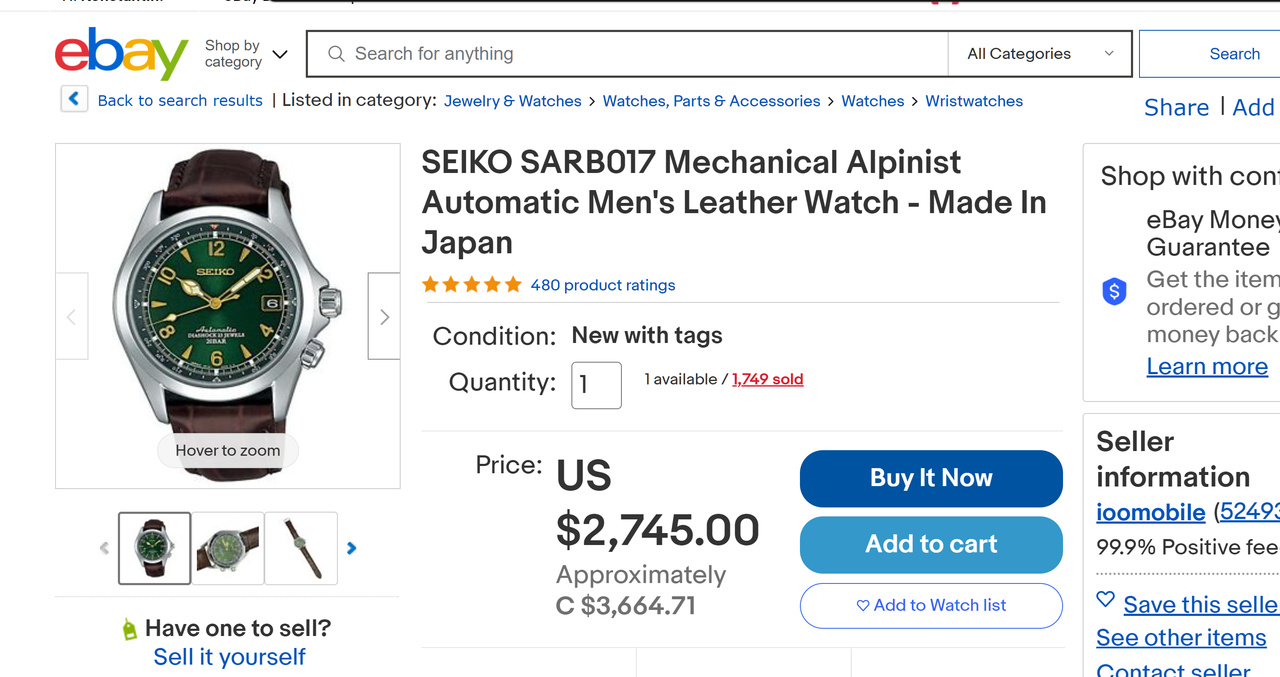Show previous product image with left arrow
The image size is (1280, 677).
(x=71, y=317)
